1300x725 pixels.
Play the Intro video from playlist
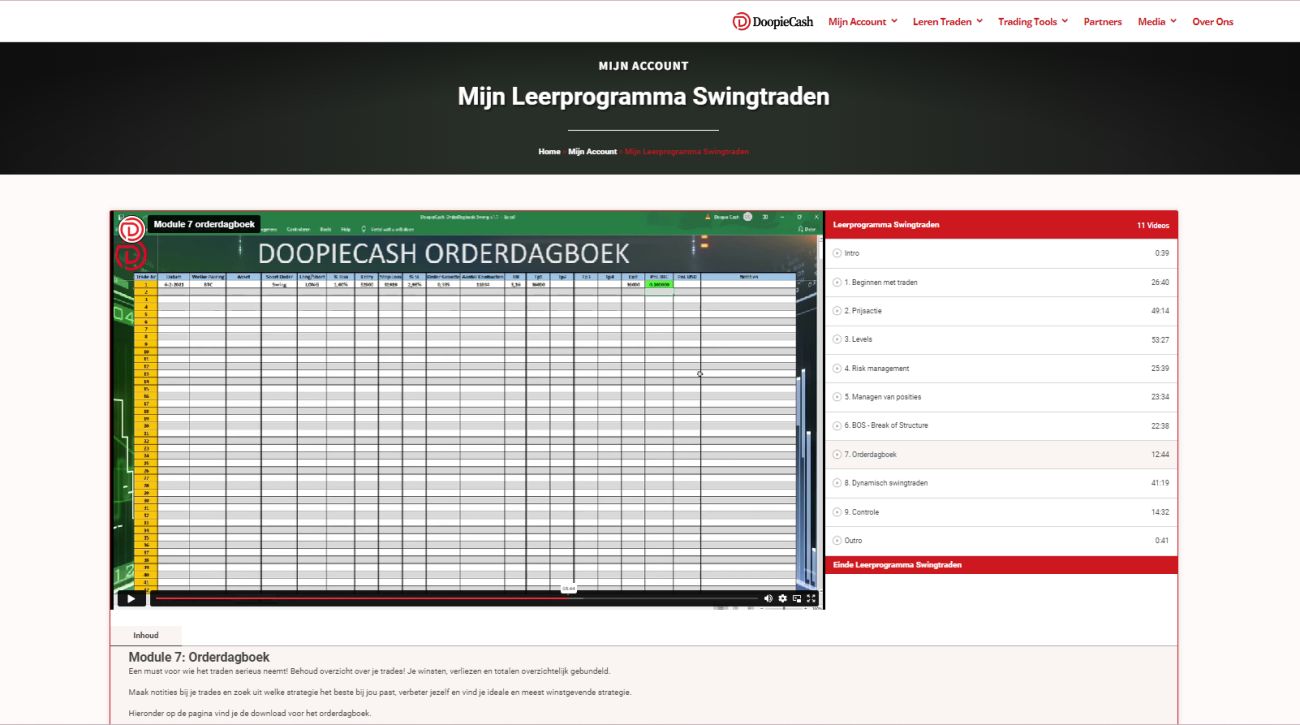click(x=1001, y=253)
